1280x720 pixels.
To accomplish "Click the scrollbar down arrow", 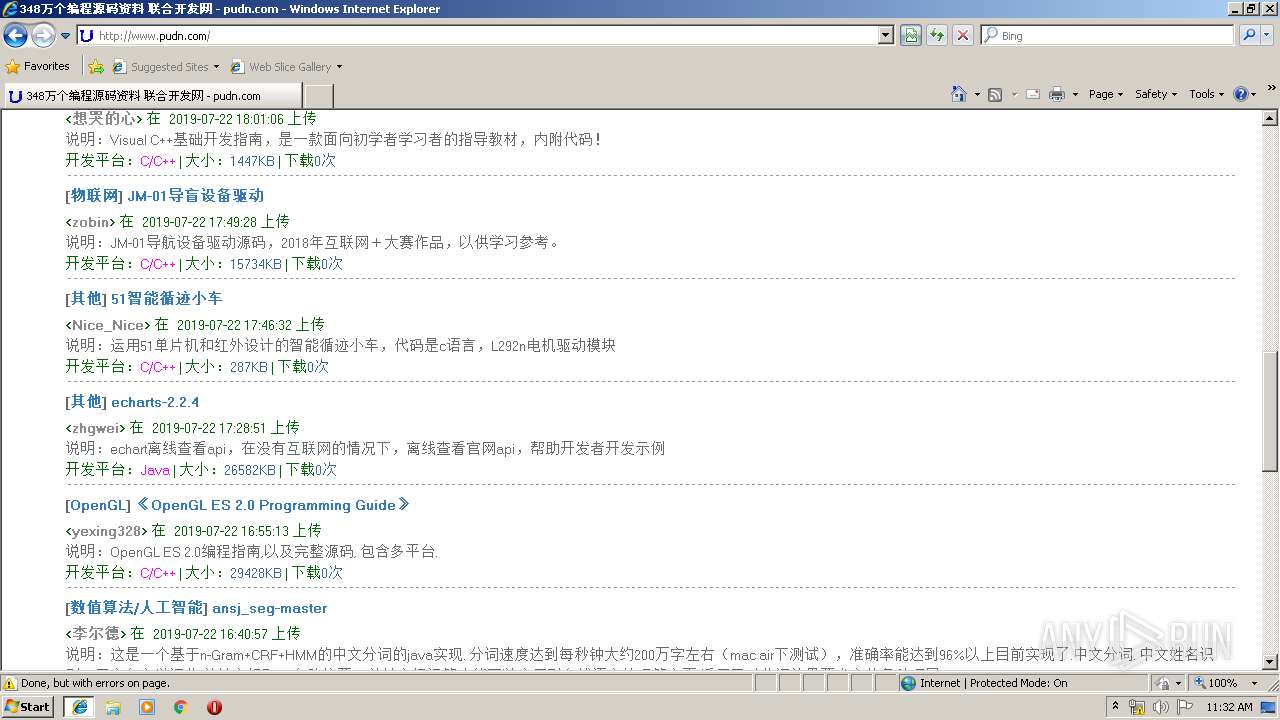I will click(x=1270, y=661).
